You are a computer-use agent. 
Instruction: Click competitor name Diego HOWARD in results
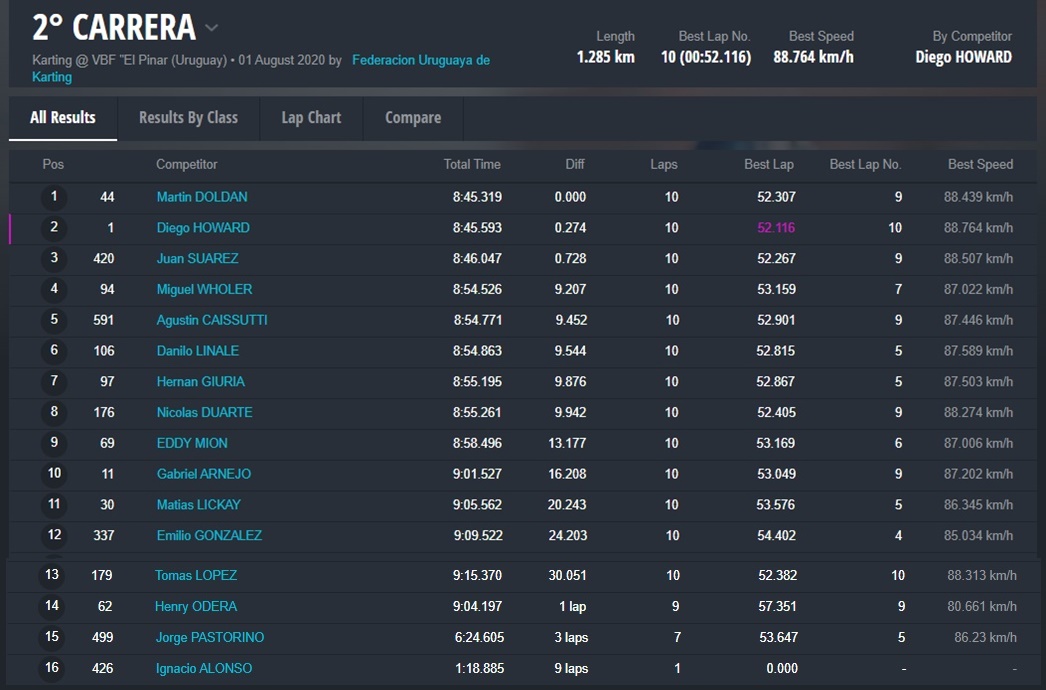(x=203, y=228)
